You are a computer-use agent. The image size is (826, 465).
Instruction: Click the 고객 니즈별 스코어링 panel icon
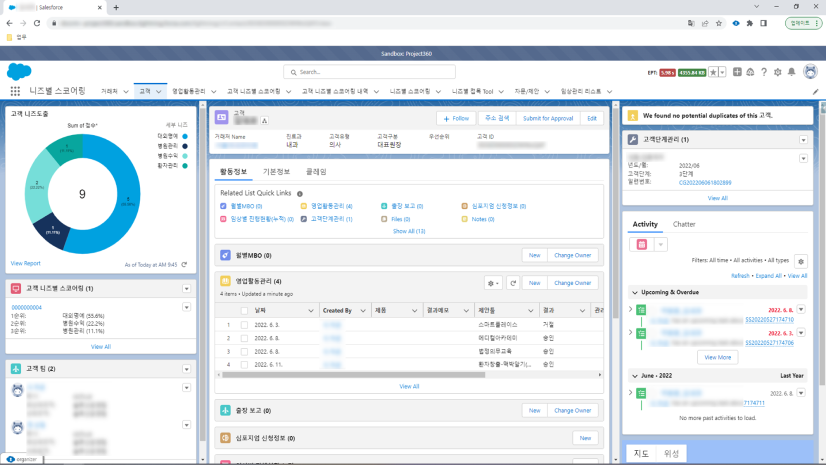click(x=16, y=289)
